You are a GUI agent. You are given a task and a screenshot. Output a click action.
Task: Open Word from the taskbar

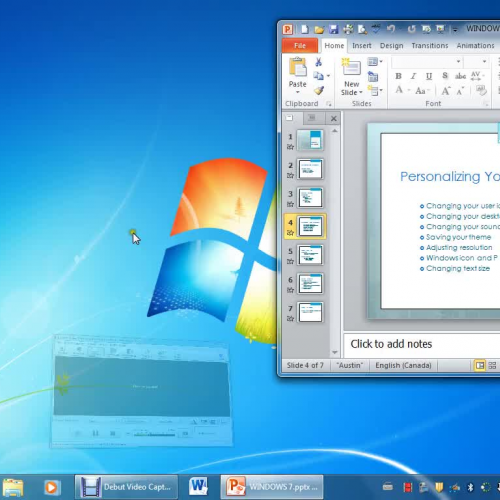click(198, 487)
